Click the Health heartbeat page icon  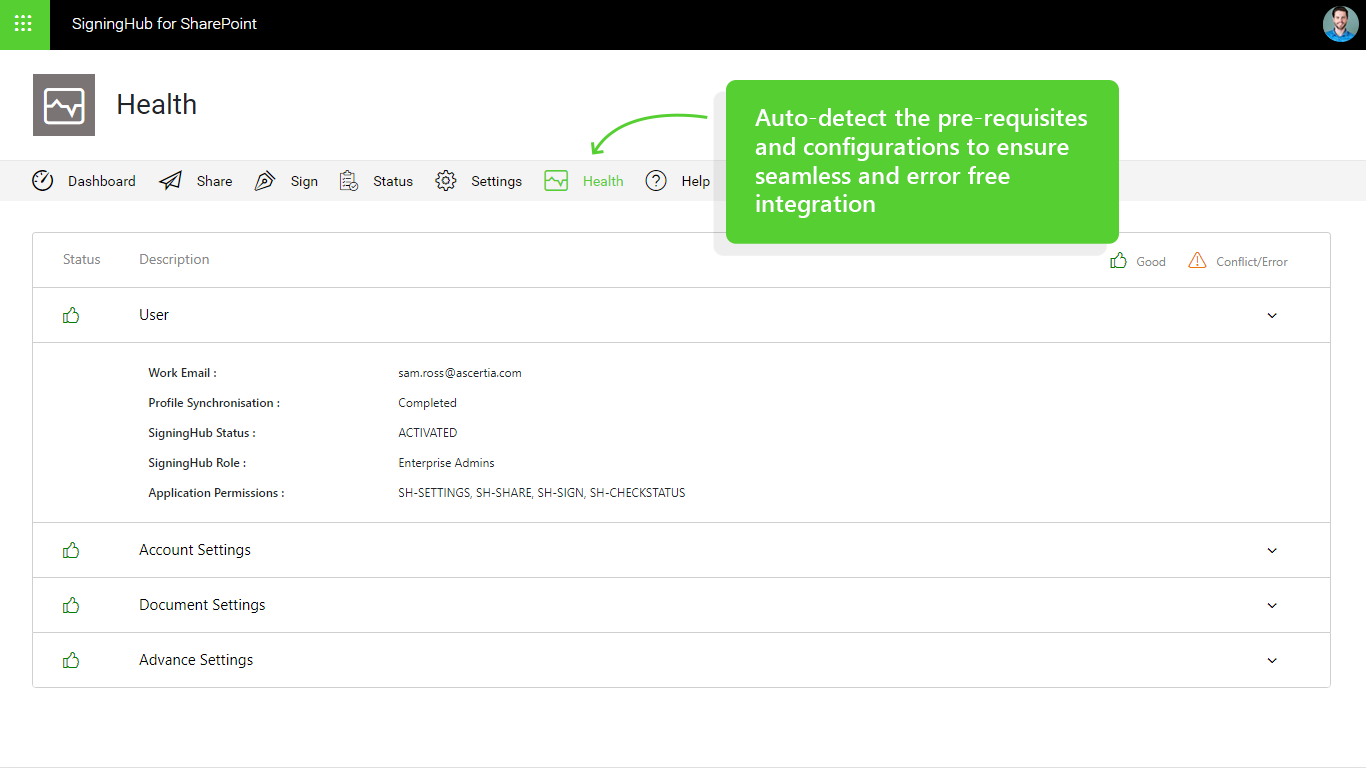tap(64, 105)
